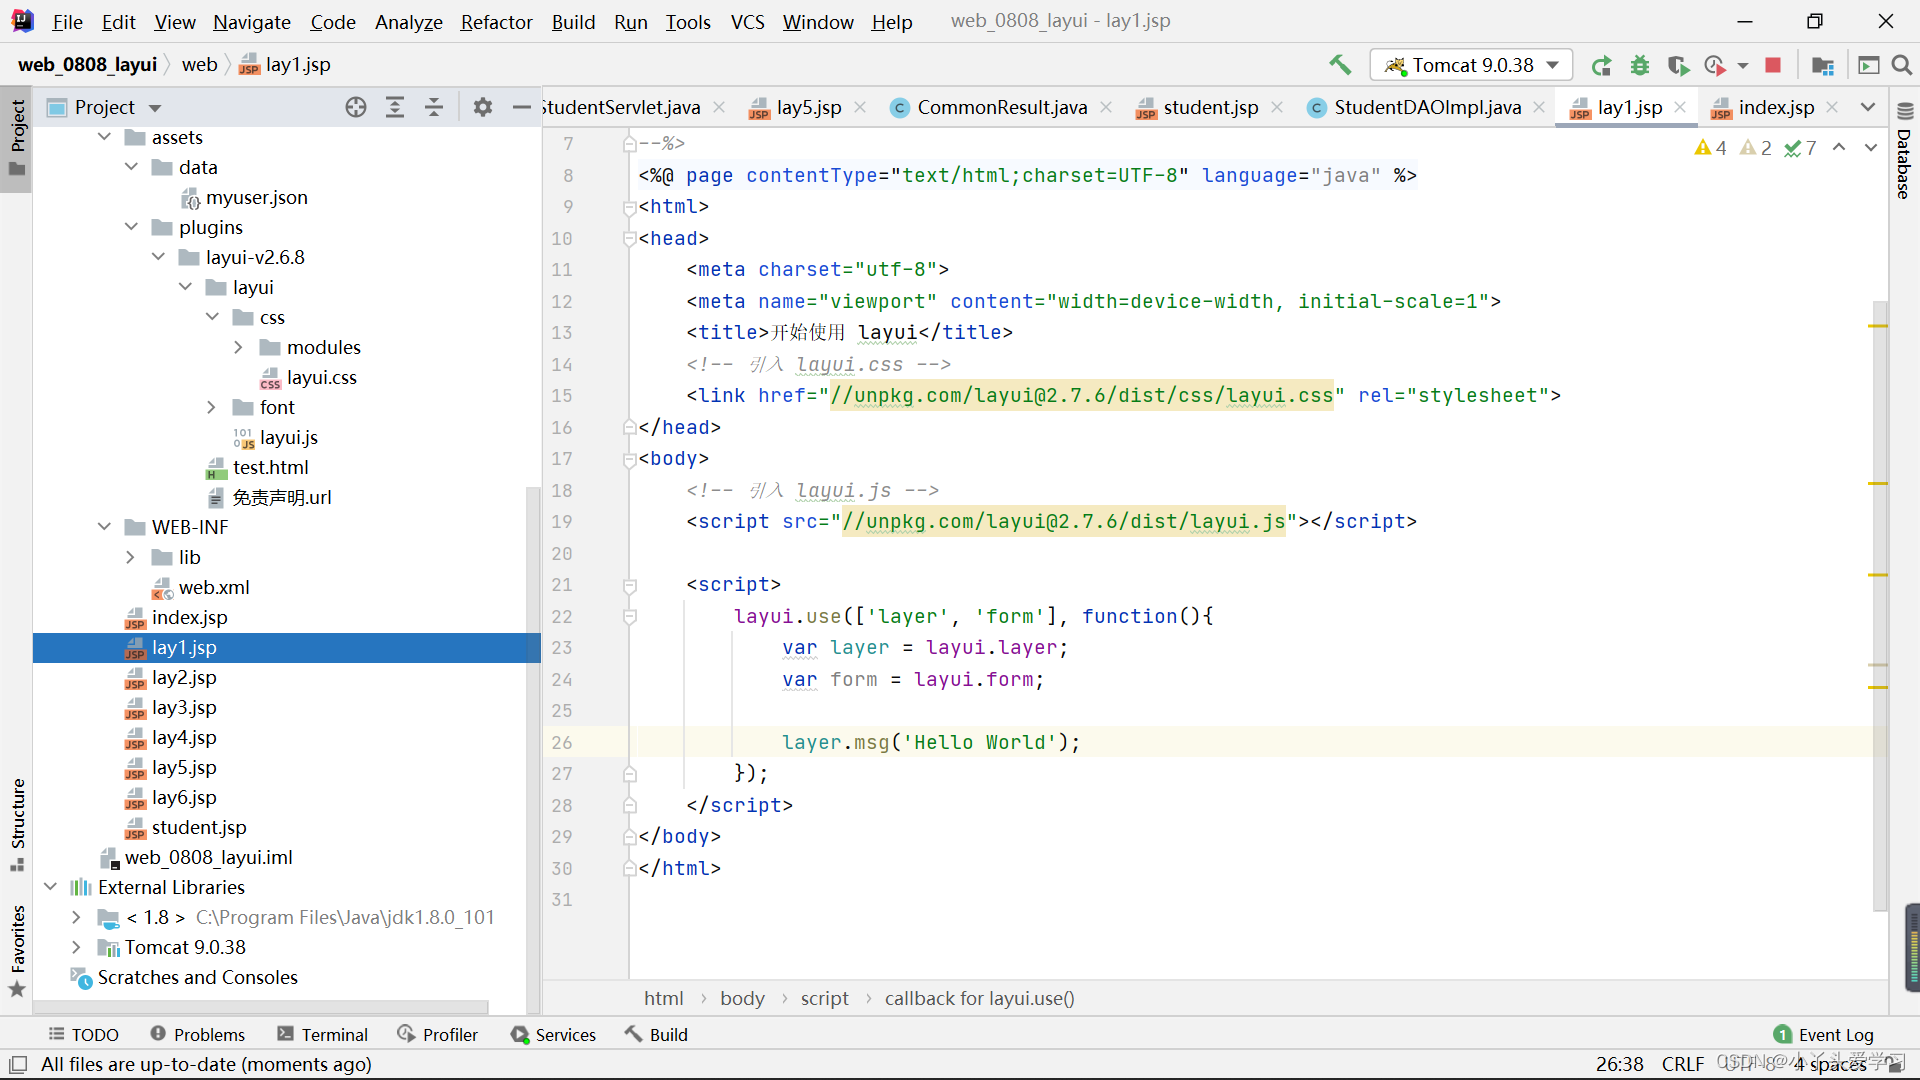
Task: Hide the Project panel with minus icon
Action: [x=521, y=107]
